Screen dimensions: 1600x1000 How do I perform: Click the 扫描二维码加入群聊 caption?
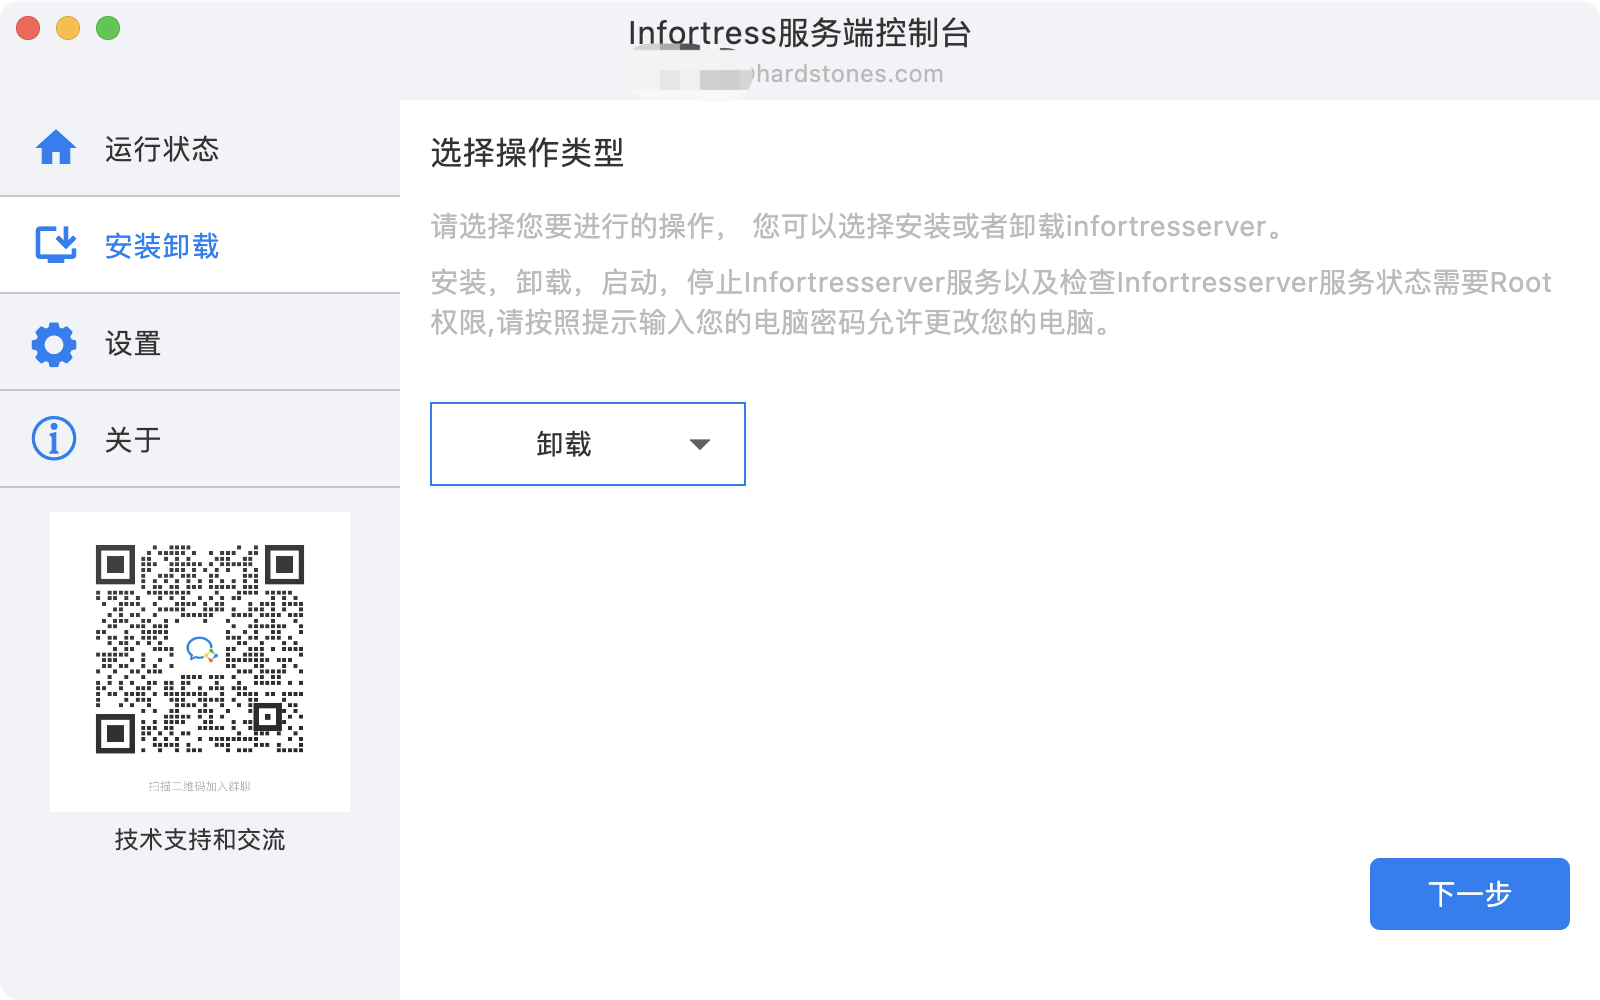tap(200, 786)
